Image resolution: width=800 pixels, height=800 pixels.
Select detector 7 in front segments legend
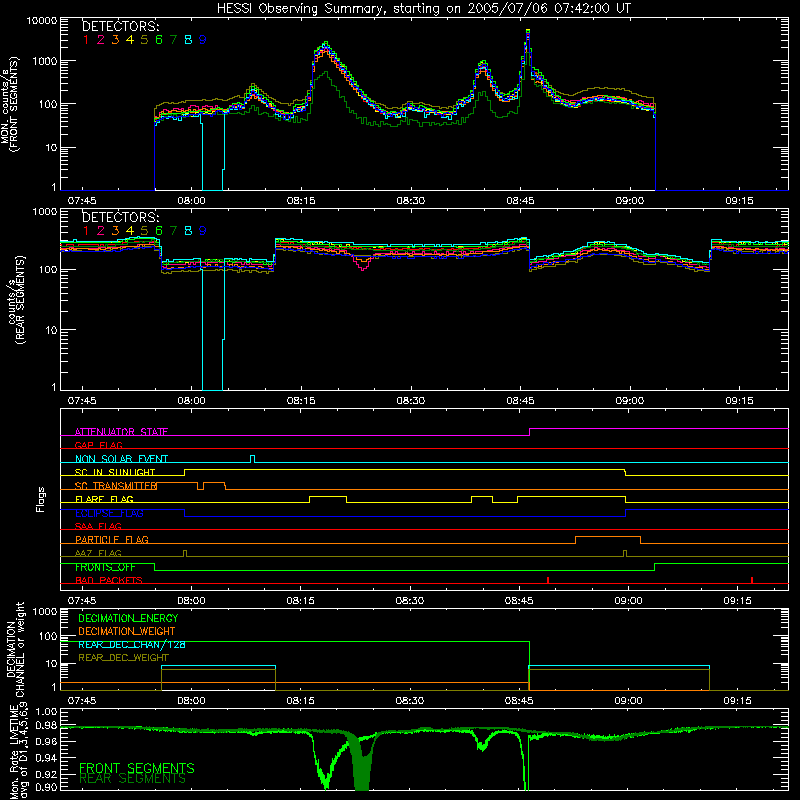pos(173,40)
